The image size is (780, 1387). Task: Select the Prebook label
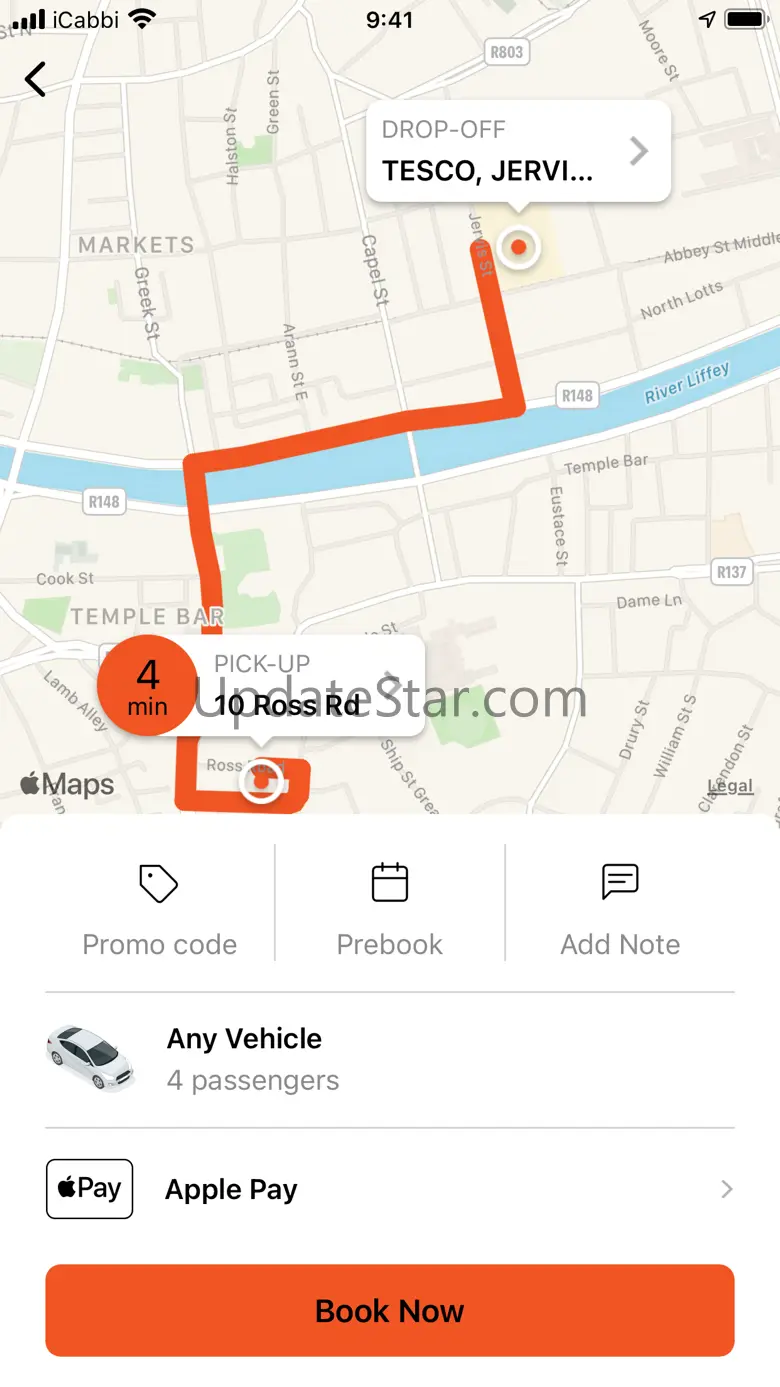389,945
